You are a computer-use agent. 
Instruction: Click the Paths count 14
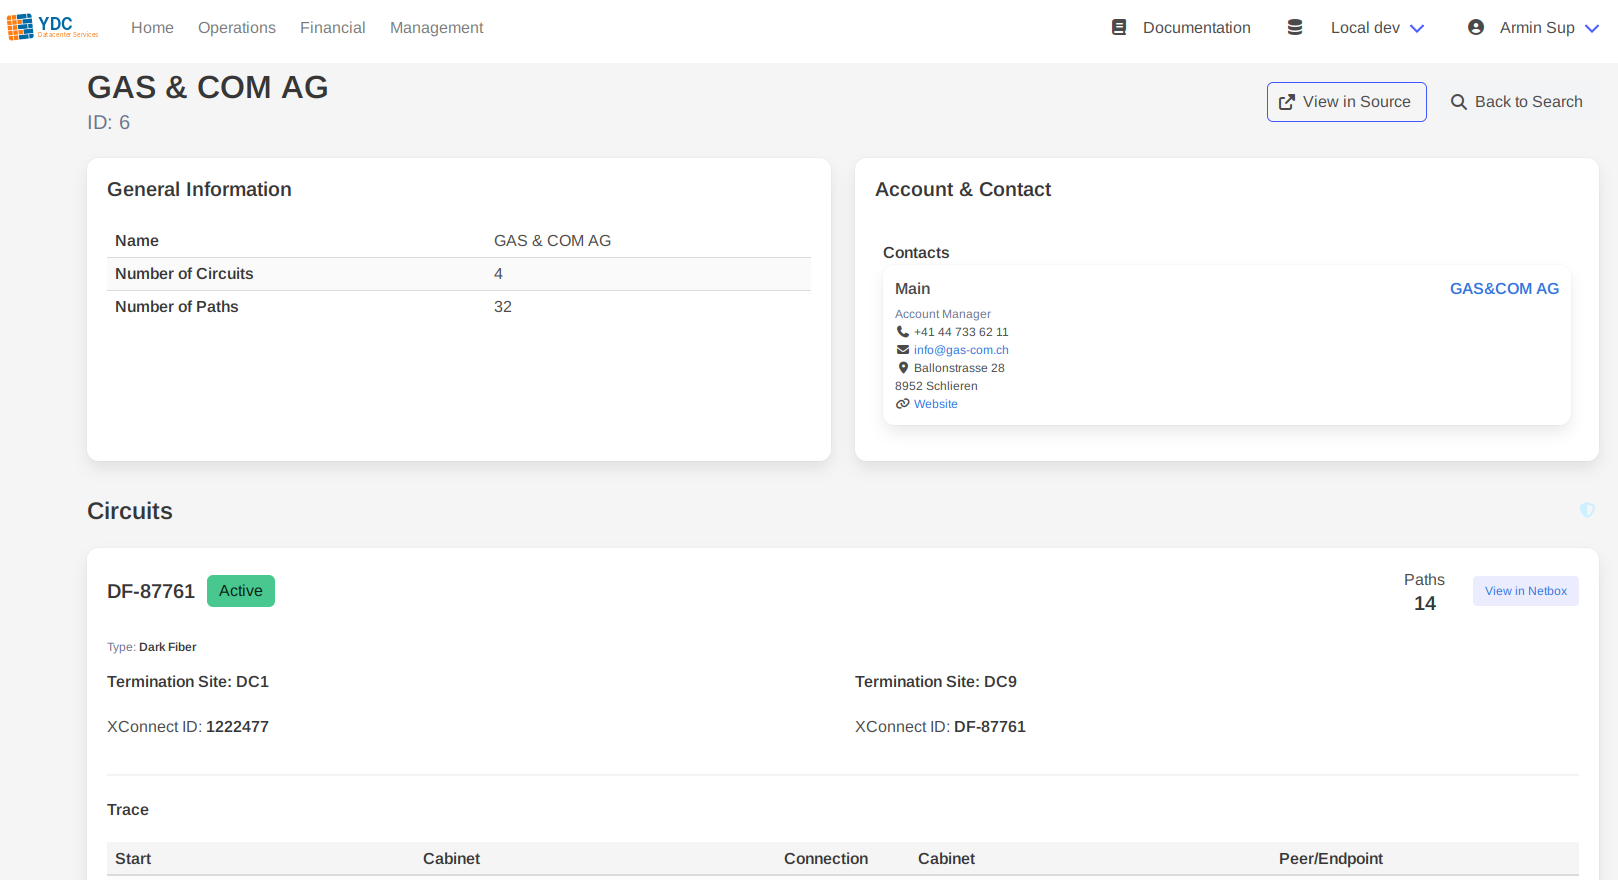coord(1425,603)
